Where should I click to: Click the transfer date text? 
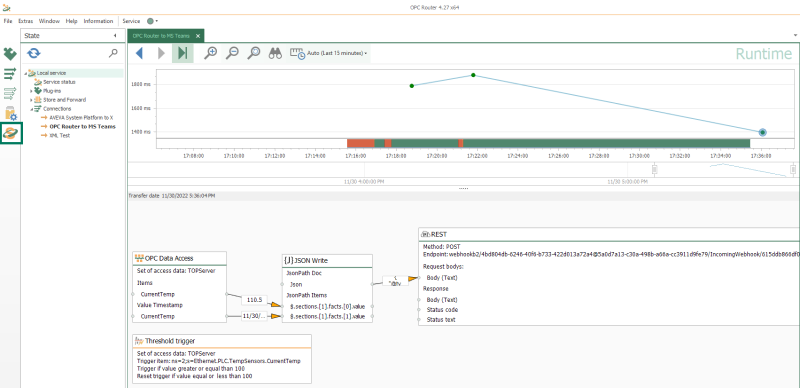(x=171, y=196)
